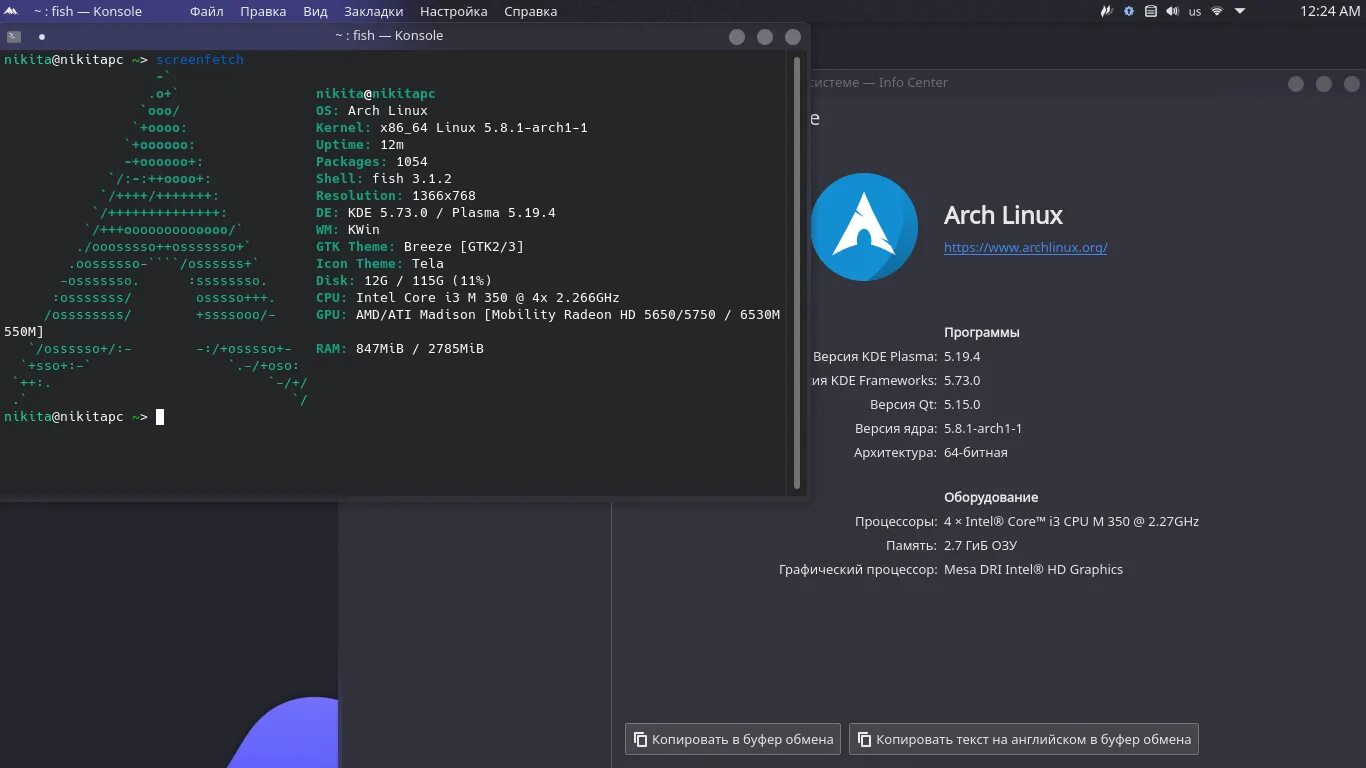
Task: Click the 'Kernel: x86_64 Linux 5.8.1-arch1-1' line
Action: pos(452,128)
